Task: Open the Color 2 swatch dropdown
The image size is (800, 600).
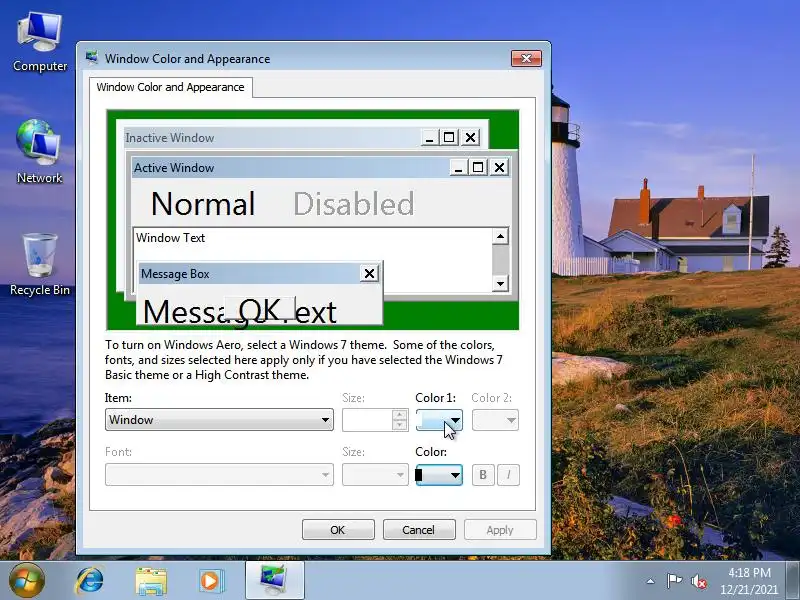Action: pos(495,420)
